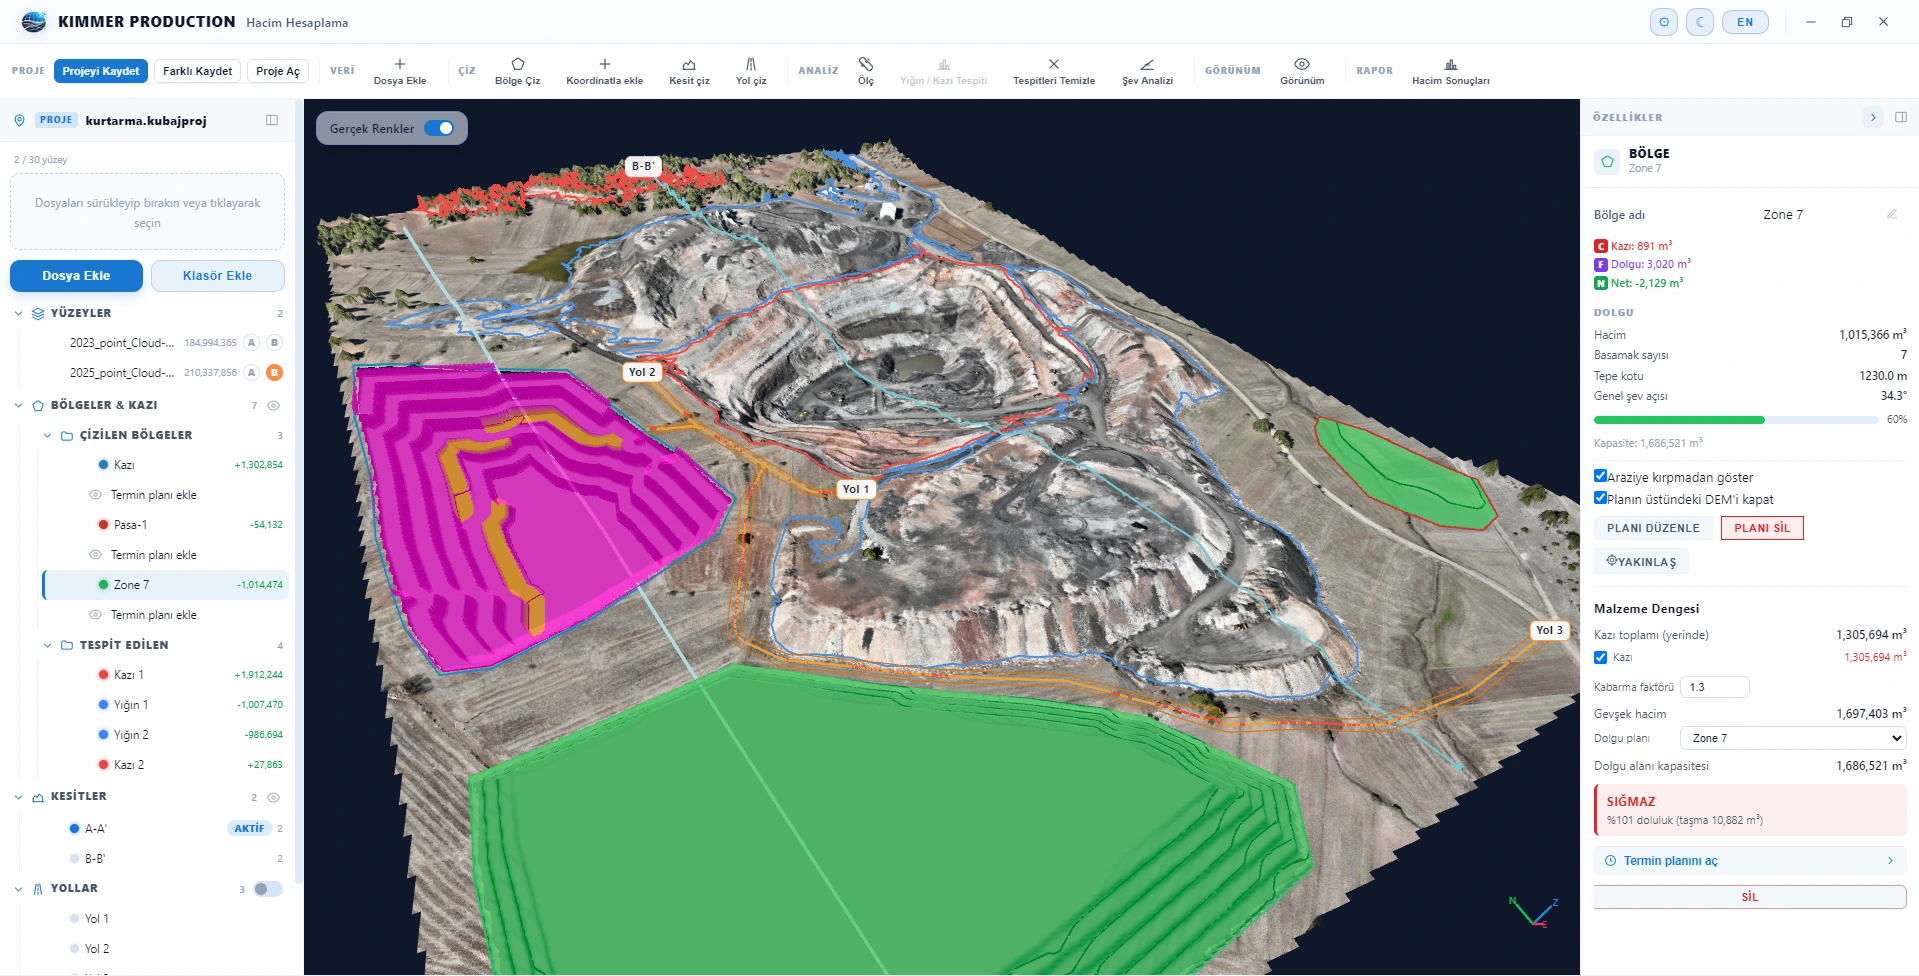
Task: Open the Şev Analizi tool
Action: (x=1147, y=71)
